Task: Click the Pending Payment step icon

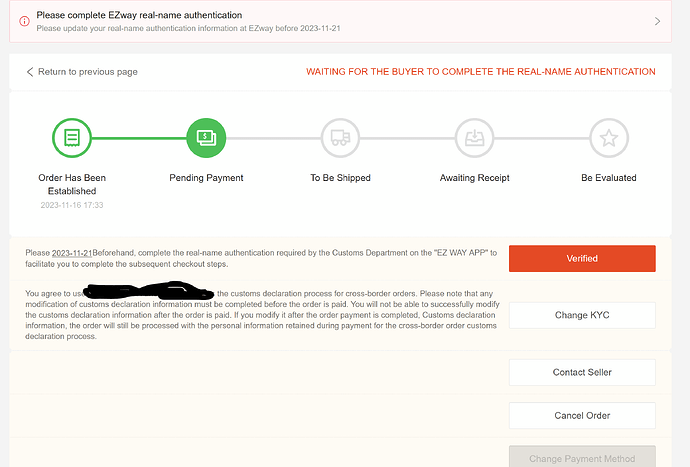Action: (x=207, y=137)
